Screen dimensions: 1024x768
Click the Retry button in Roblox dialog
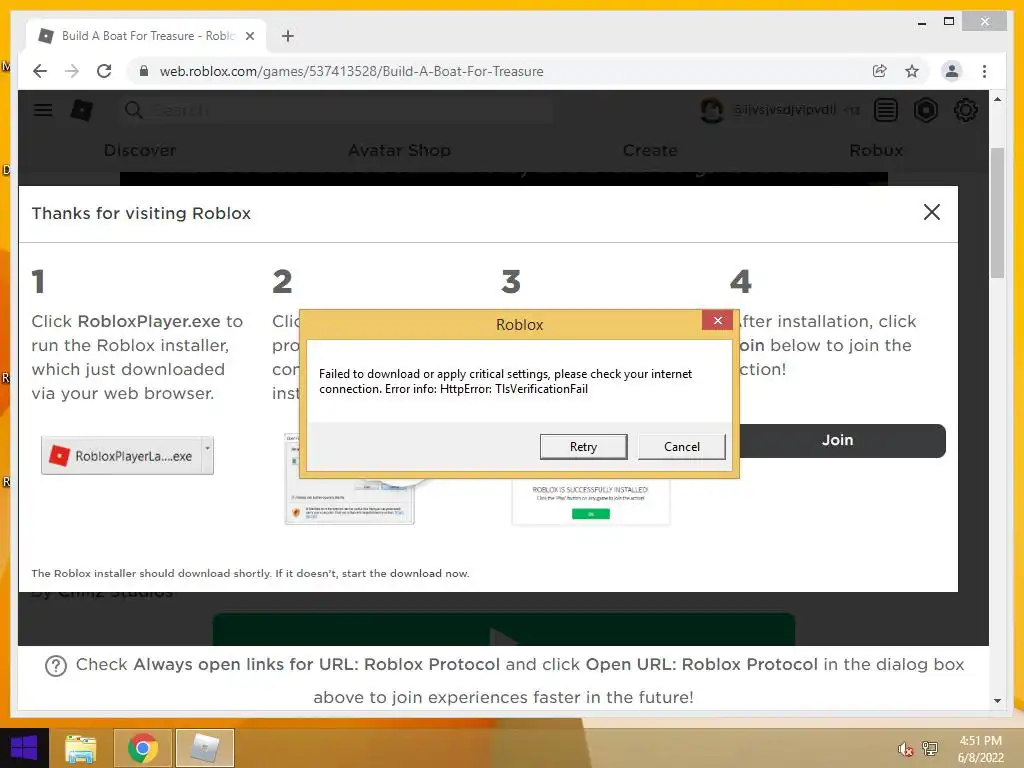(583, 447)
